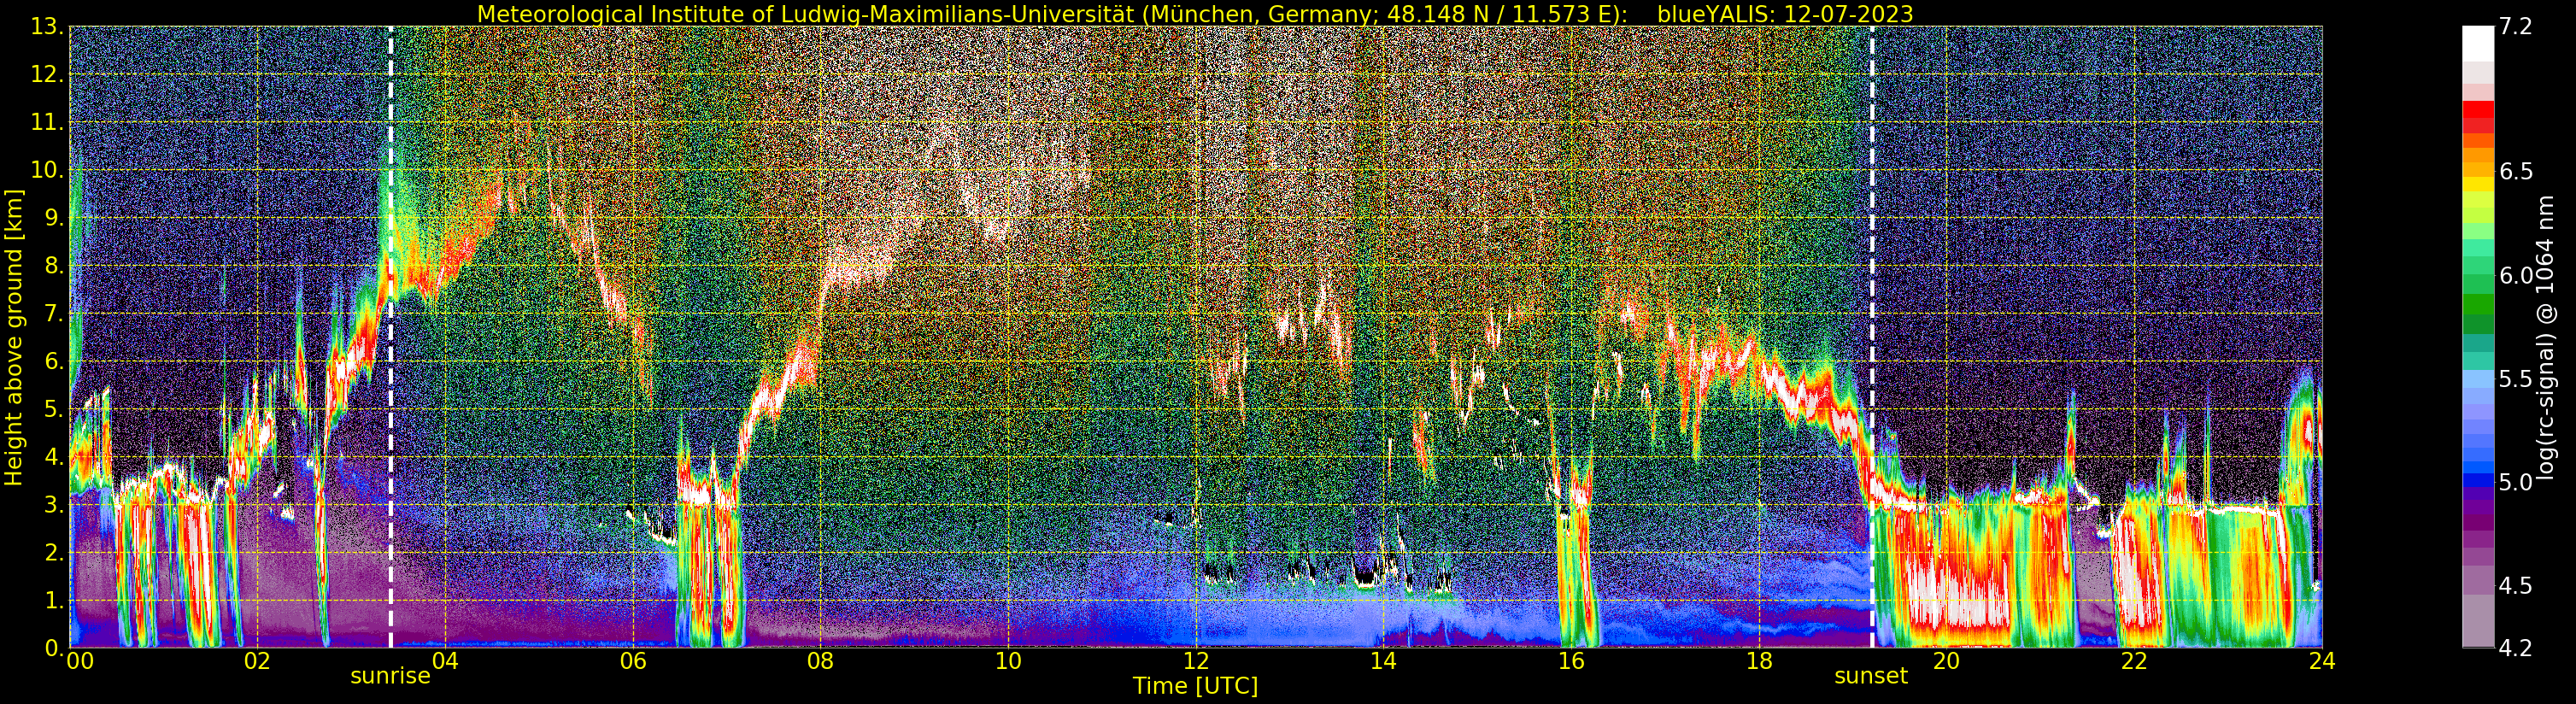Click the time axis tick label '14'
The height and width of the screenshot is (704, 2576).
coord(1383,661)
